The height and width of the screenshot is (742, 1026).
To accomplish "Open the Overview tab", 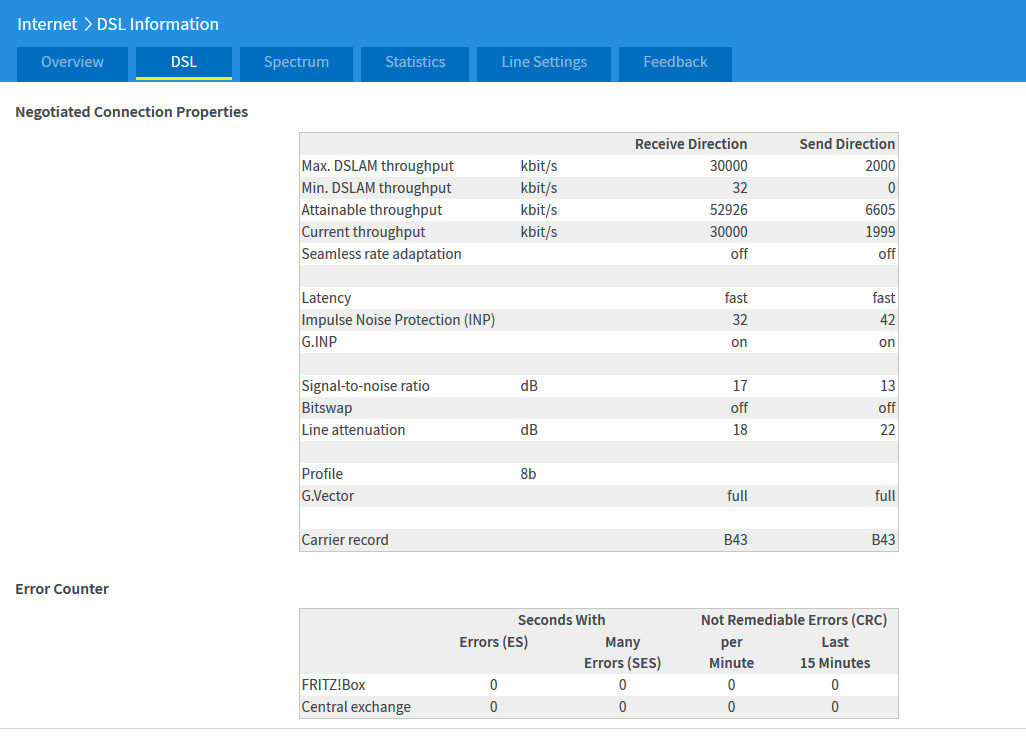I will point(72,62).
